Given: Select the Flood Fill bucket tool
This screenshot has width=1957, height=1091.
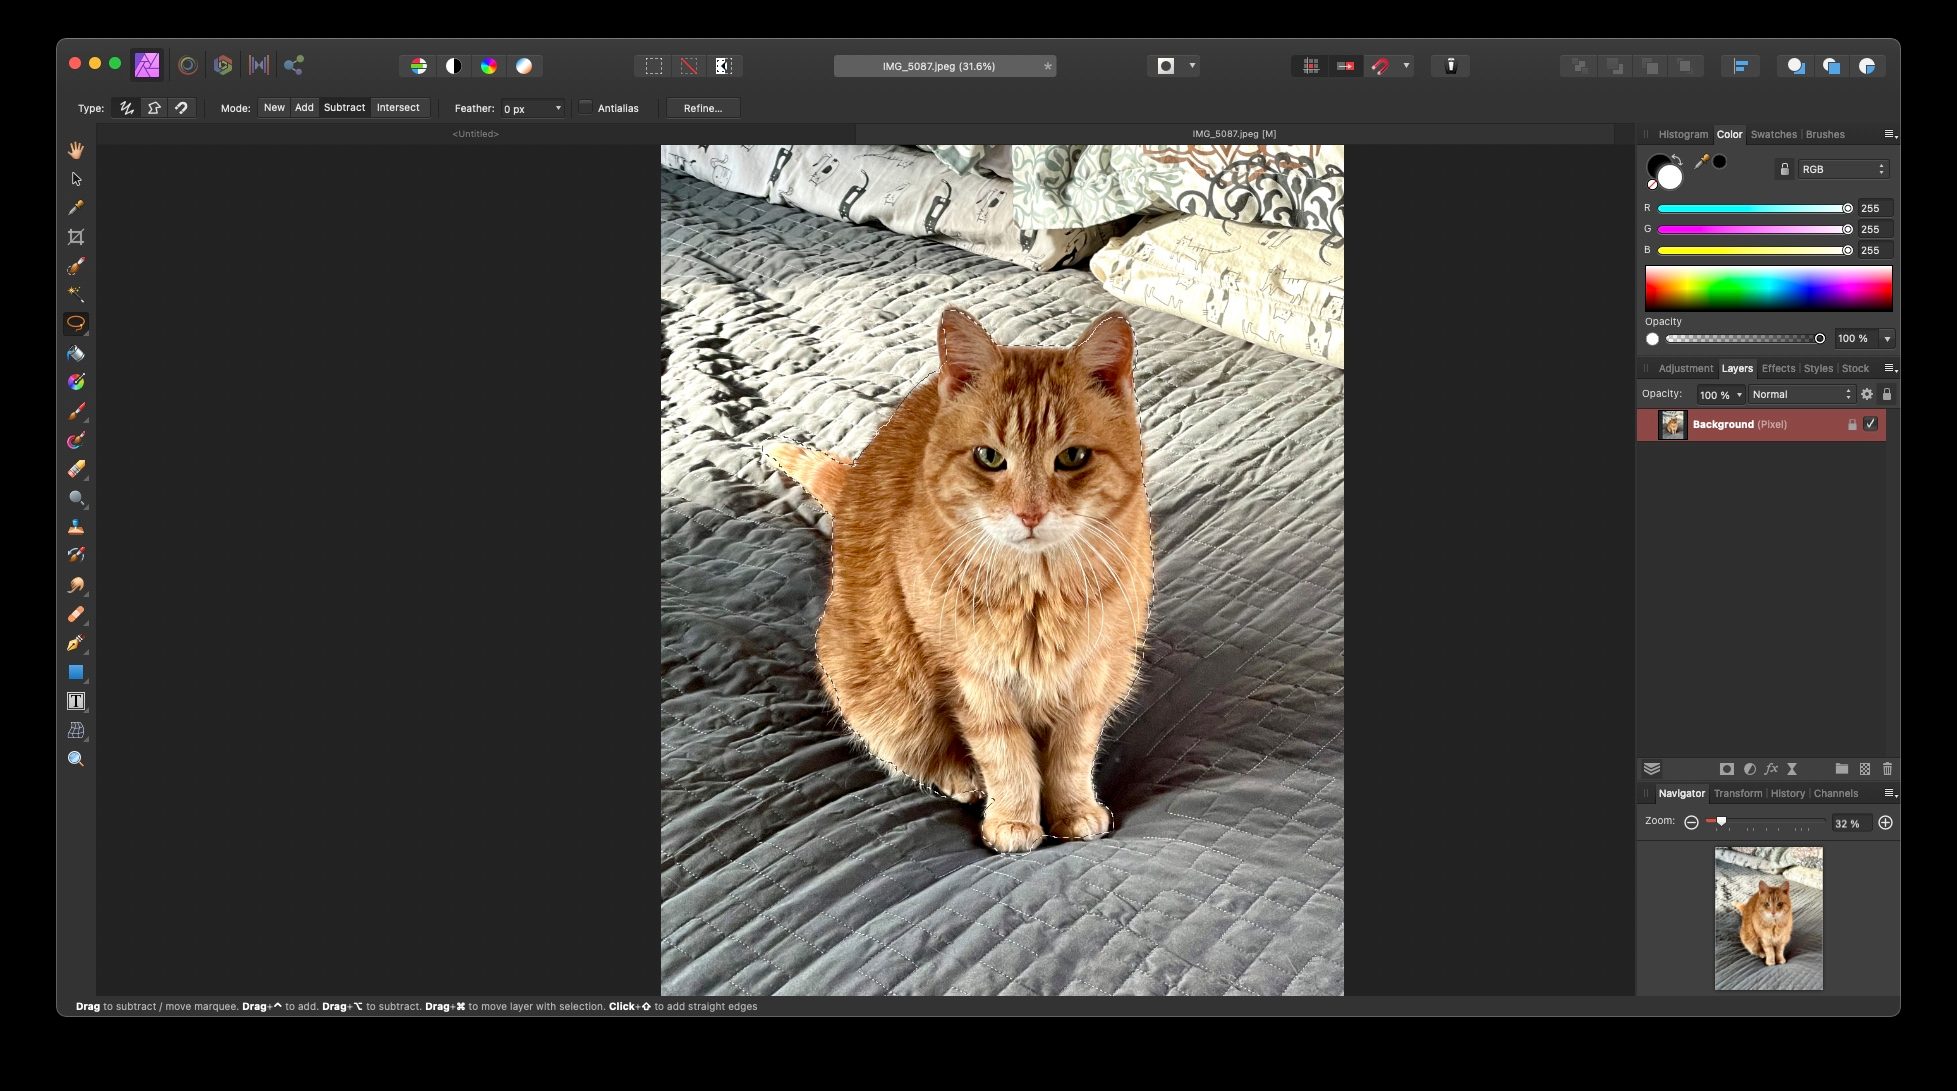Looking at the screenshot, I should [76, 353].
